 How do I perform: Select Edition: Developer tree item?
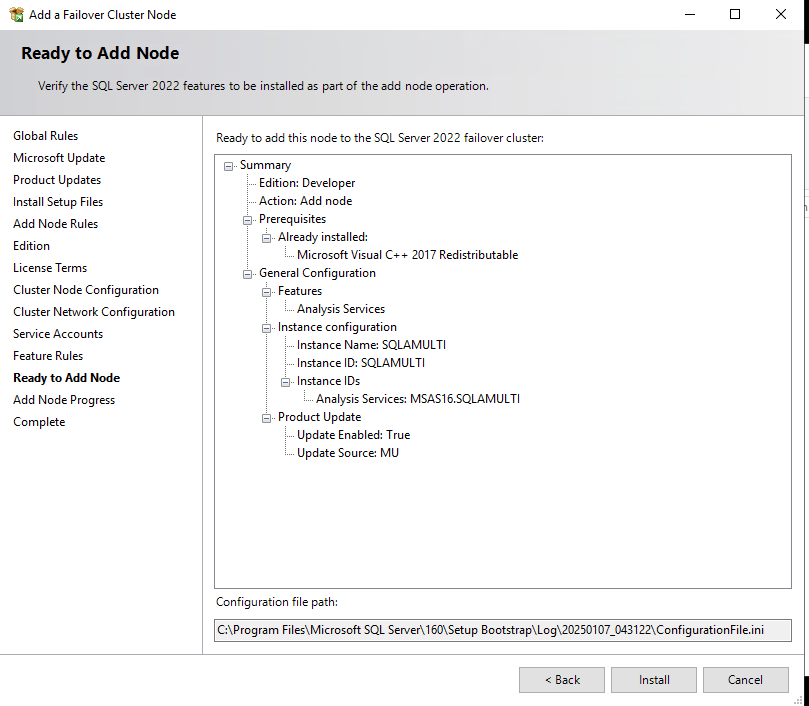click(x=307, y=183)
